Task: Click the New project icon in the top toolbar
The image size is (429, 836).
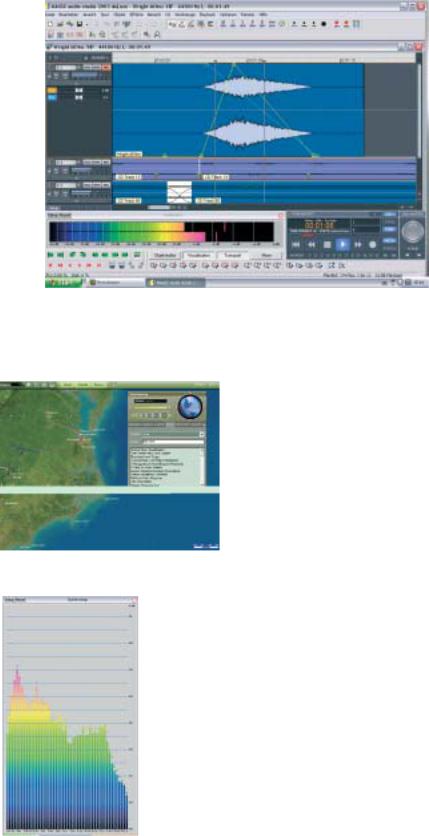Action: (50, 24)
